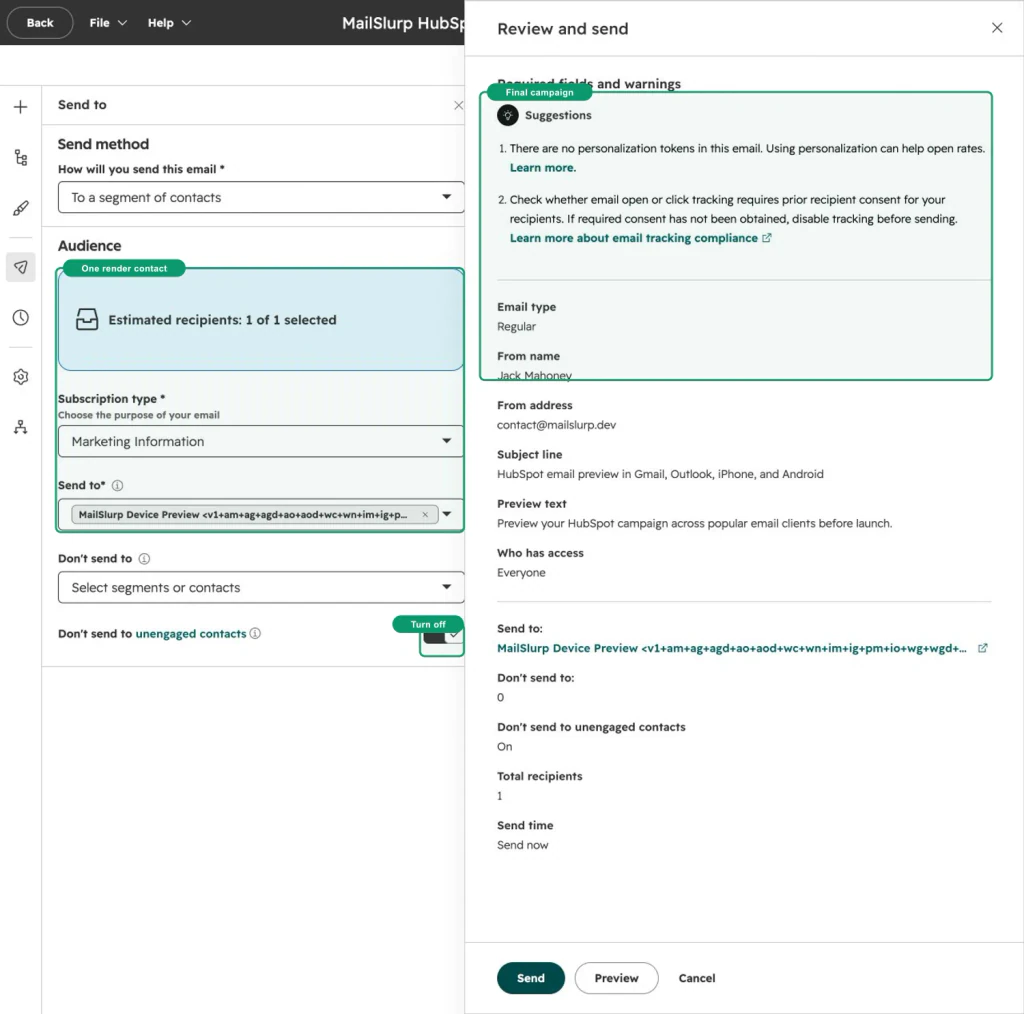
Task: Open the File menu
Action: tap(108, 23)
